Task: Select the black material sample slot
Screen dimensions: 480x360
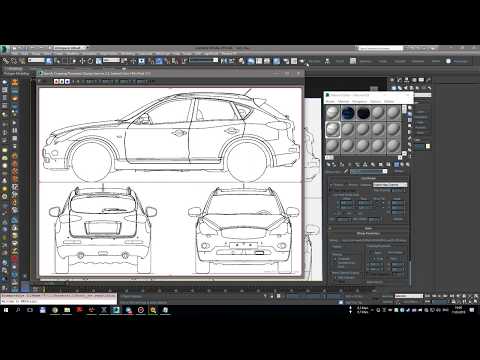Action: pos(363,113)
